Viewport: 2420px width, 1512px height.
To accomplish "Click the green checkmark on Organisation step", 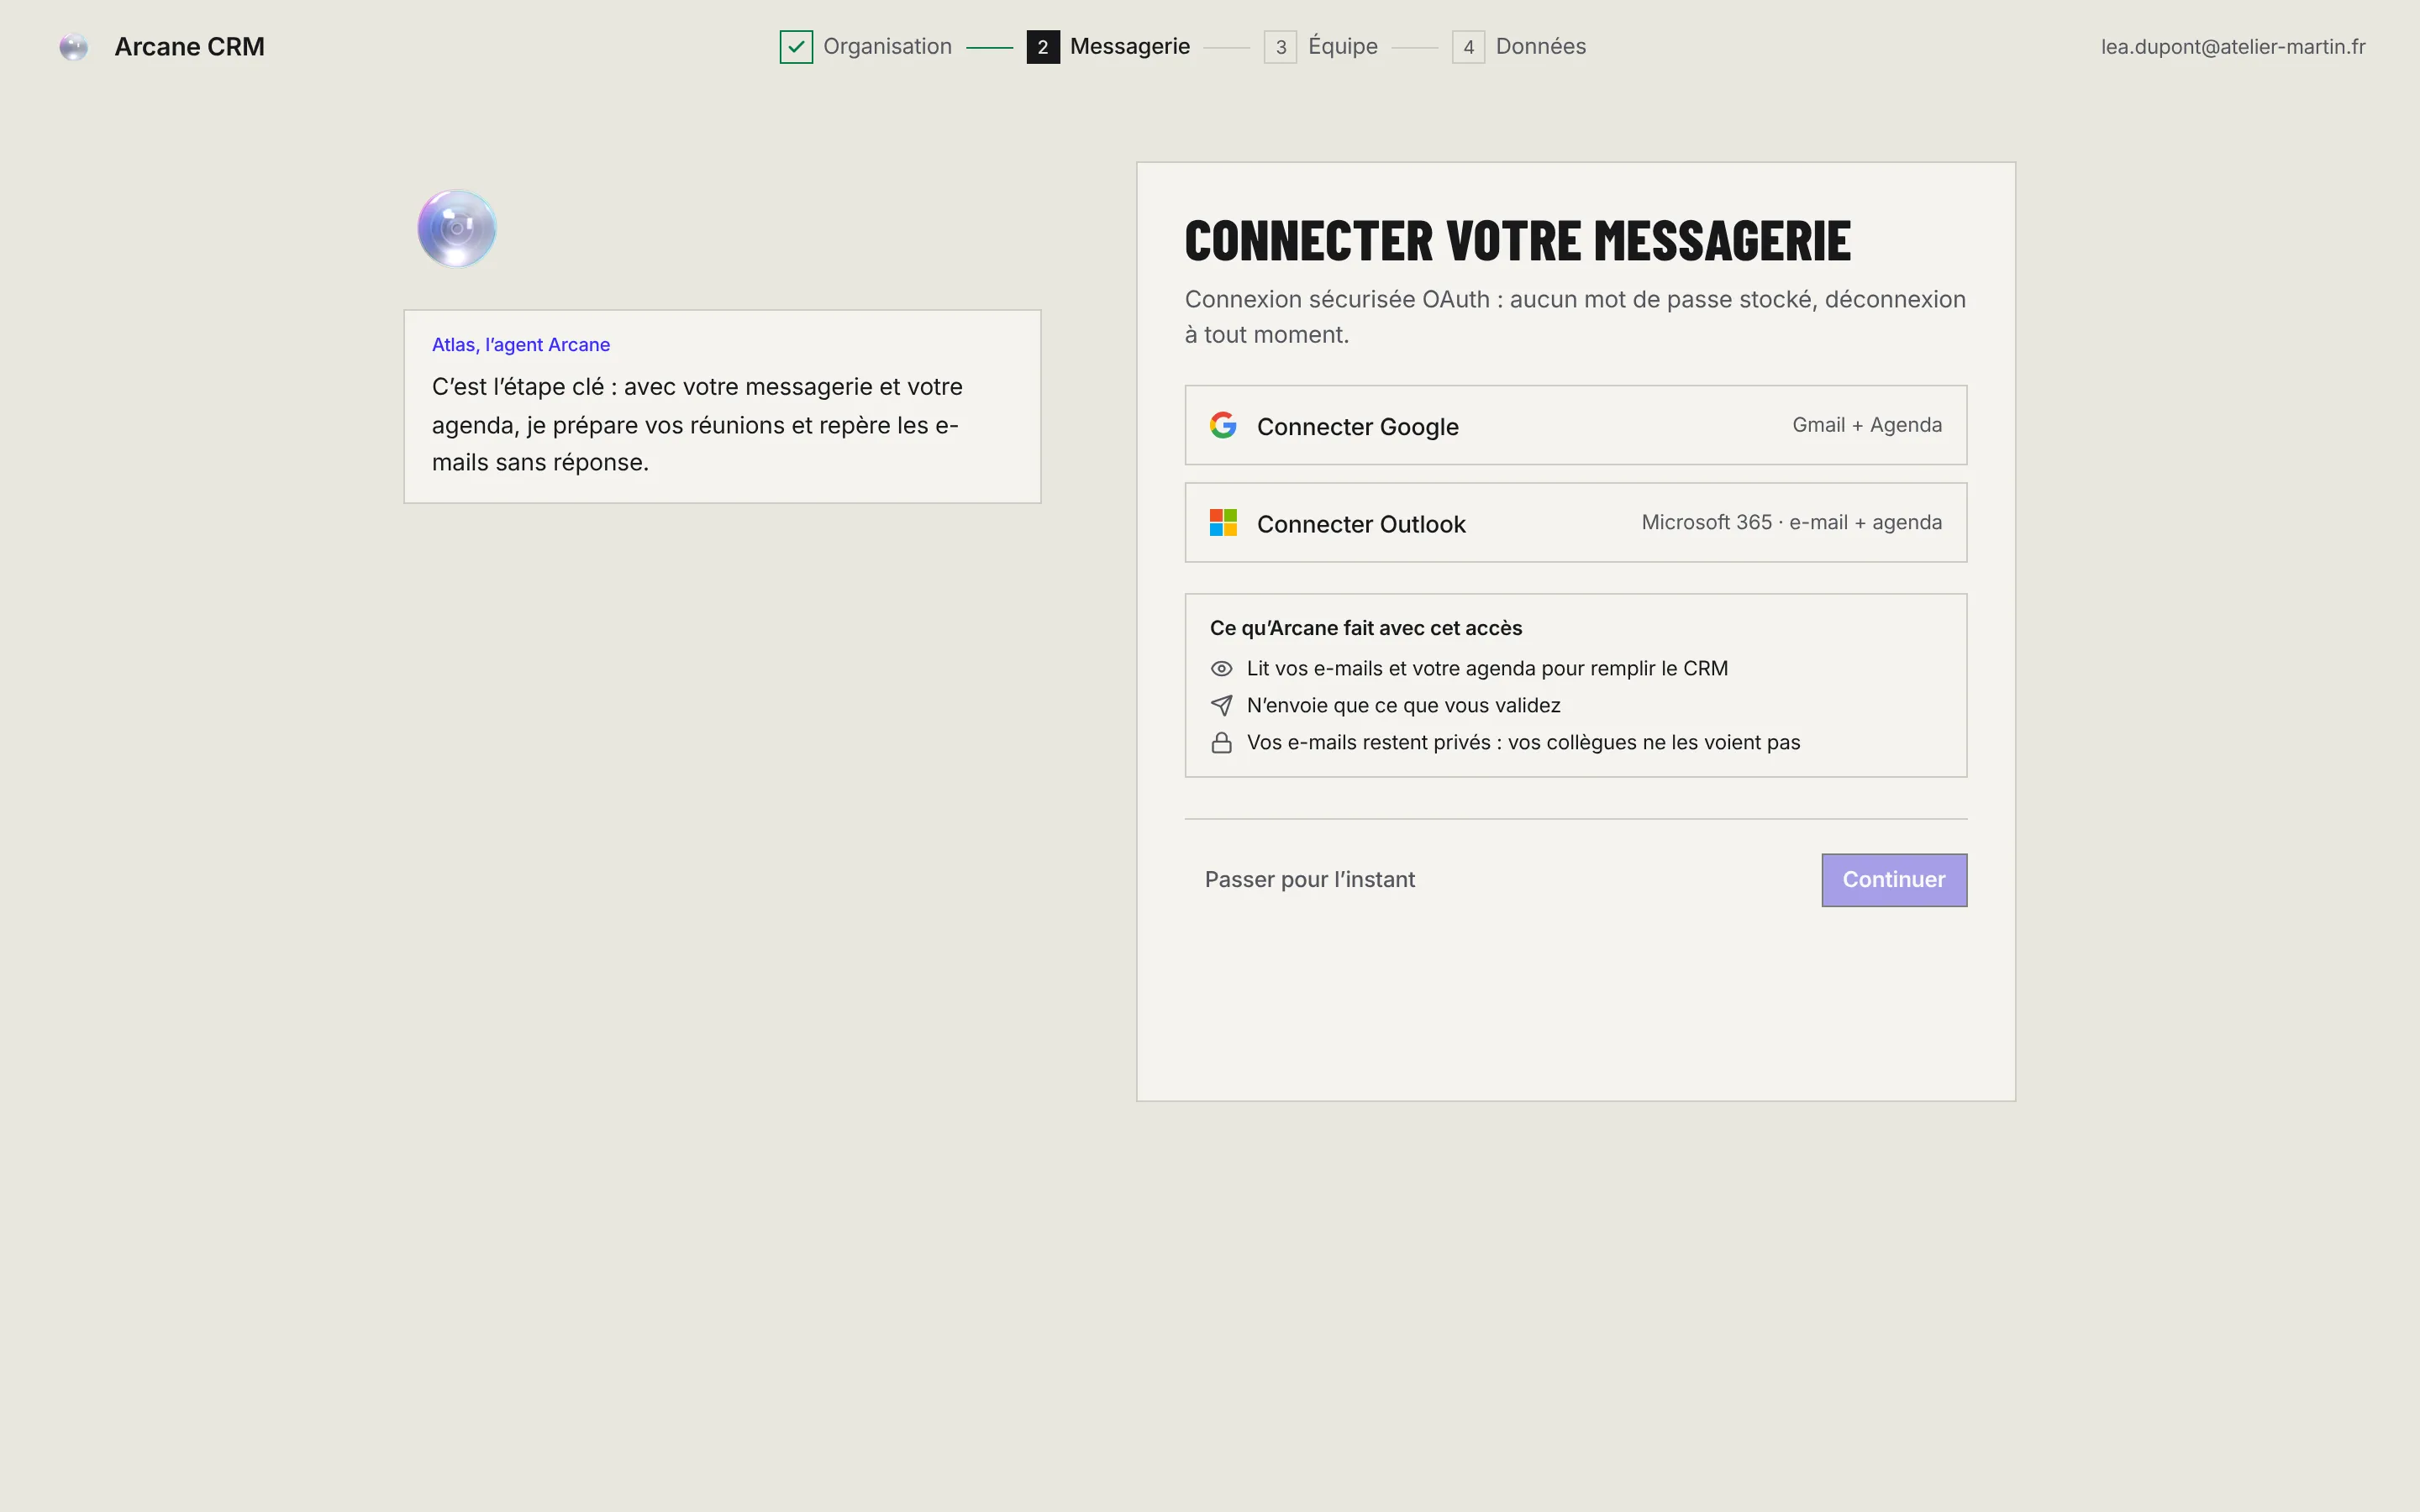I will click(x=796, y=47).
